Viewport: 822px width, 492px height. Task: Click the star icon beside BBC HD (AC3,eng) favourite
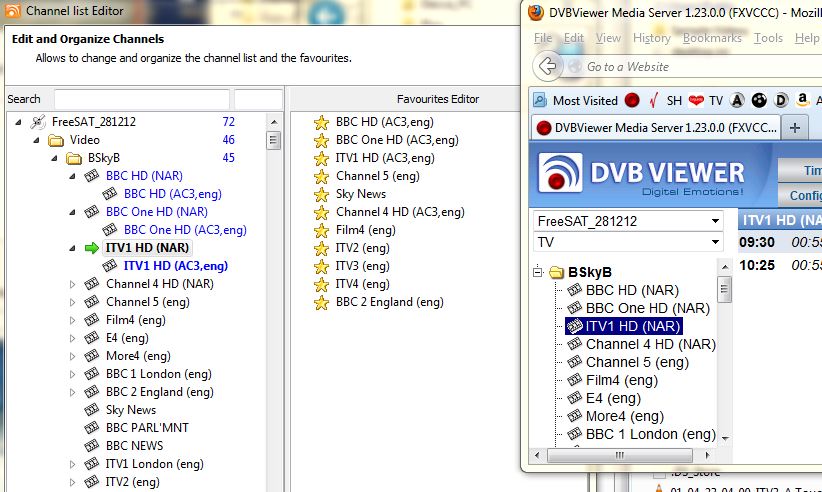pyautogui.click(x=321, y=123)
